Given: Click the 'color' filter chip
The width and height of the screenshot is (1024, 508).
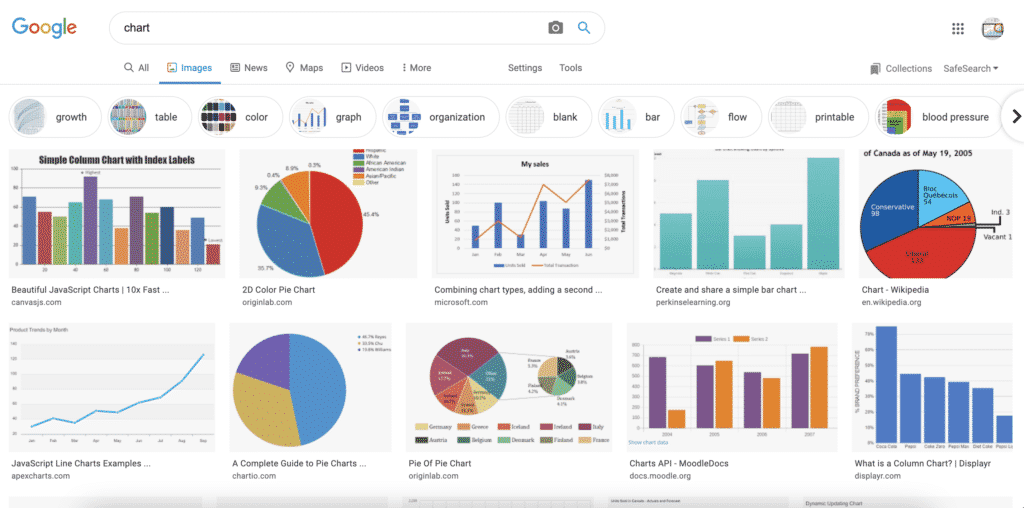Looking at the screenshot, I should pyautogui.click(x=239, y=117).
